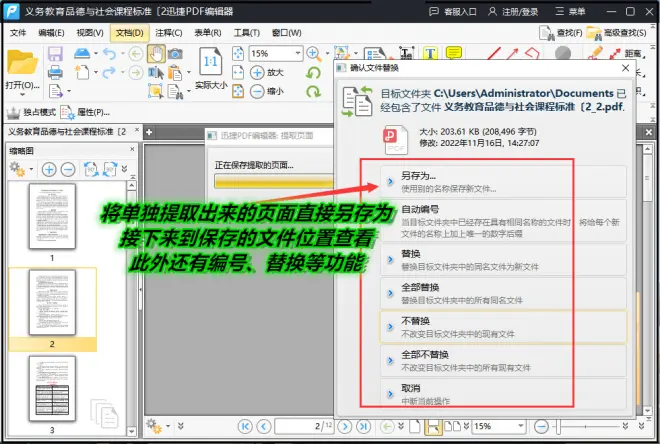Open the bottom bar gear options dropdown
The height and width of the screenshot is (444, 660).
(x=168, y=426)
